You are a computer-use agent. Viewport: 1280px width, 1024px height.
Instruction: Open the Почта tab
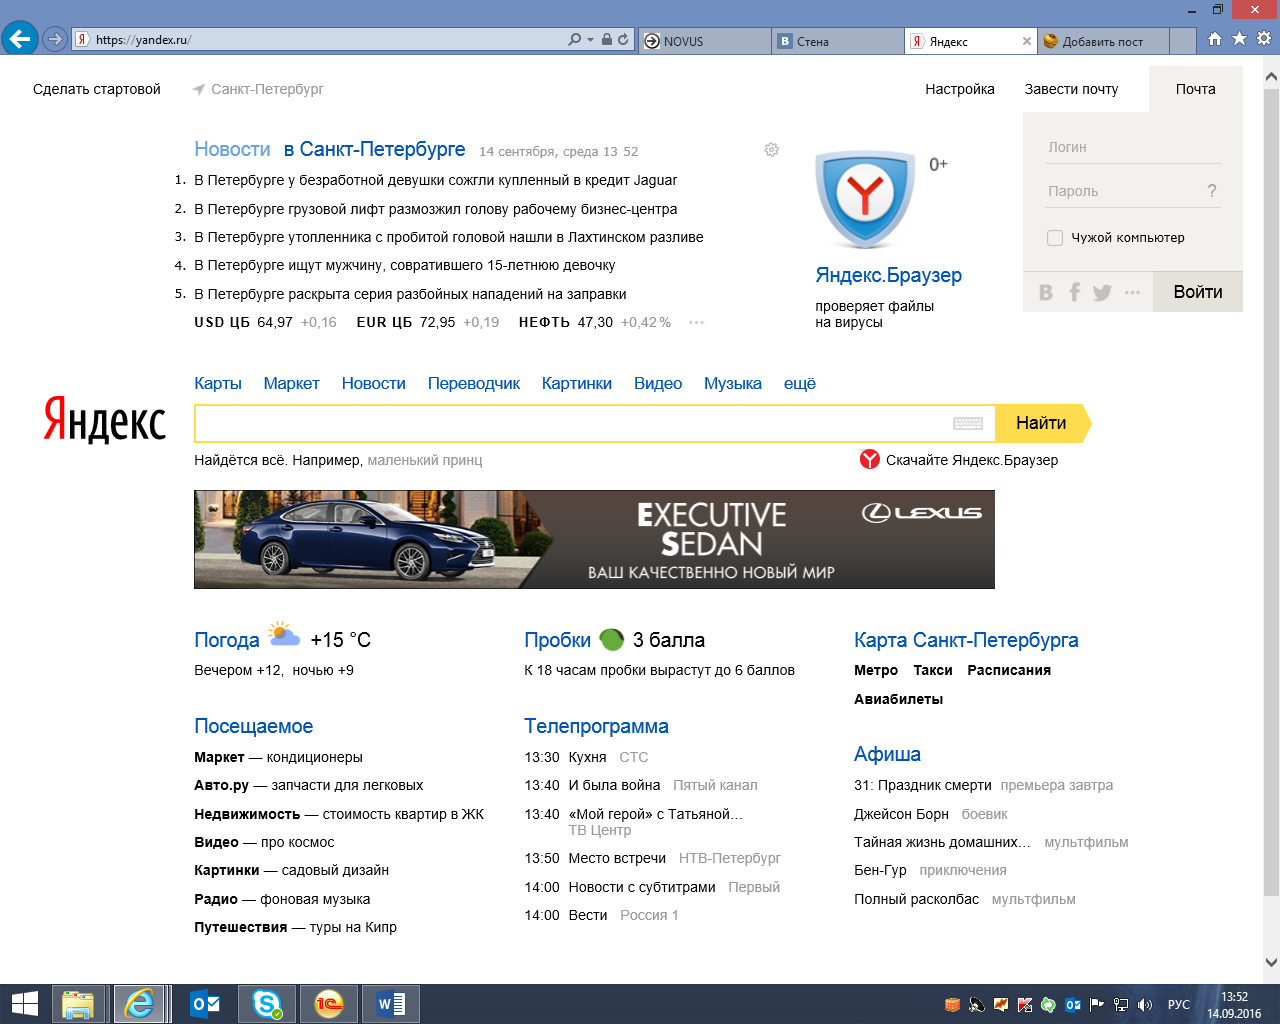[x=1195, y=89]
